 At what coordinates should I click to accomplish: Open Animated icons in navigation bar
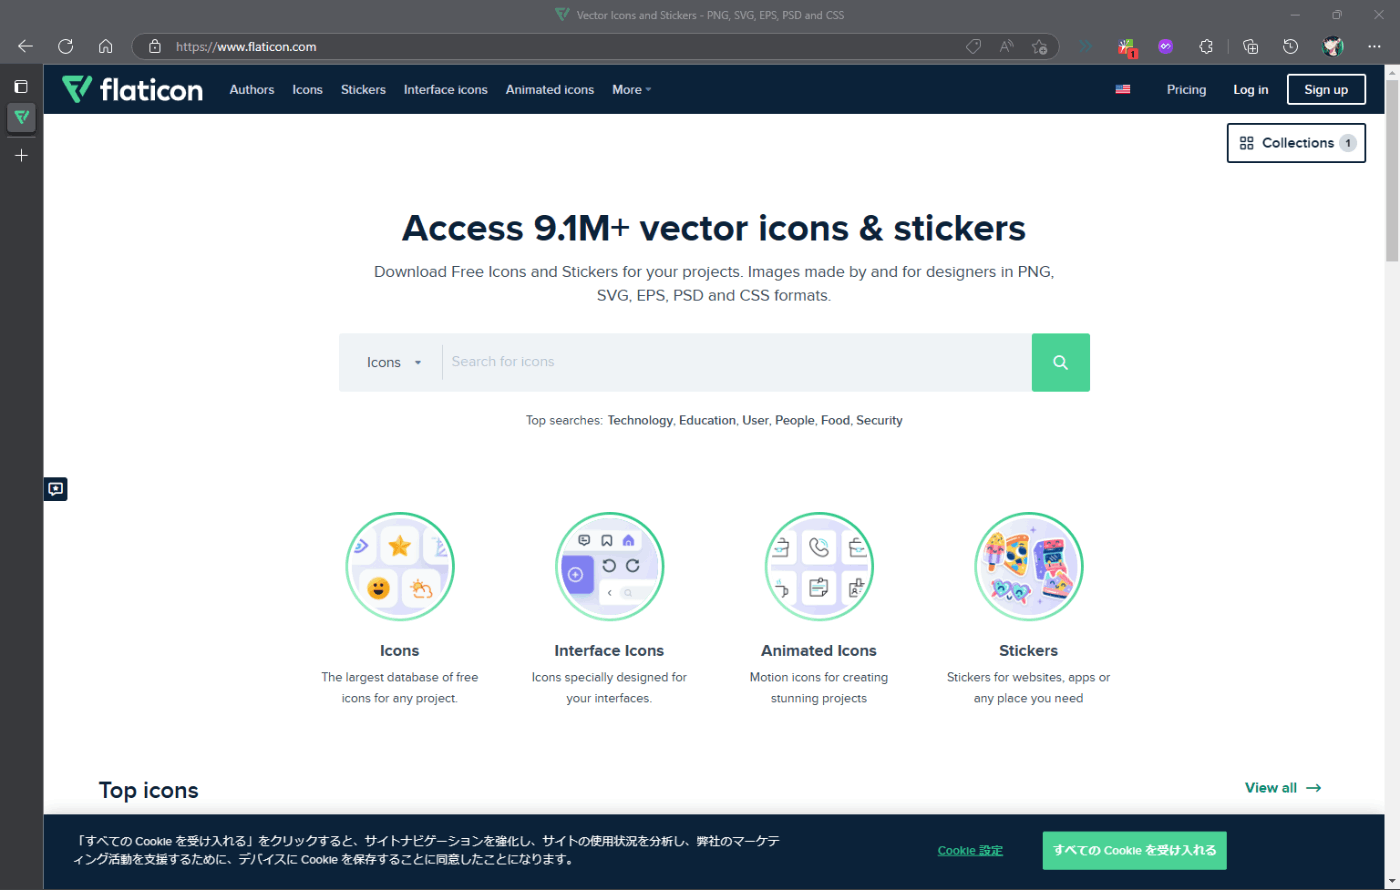[550, 89]
